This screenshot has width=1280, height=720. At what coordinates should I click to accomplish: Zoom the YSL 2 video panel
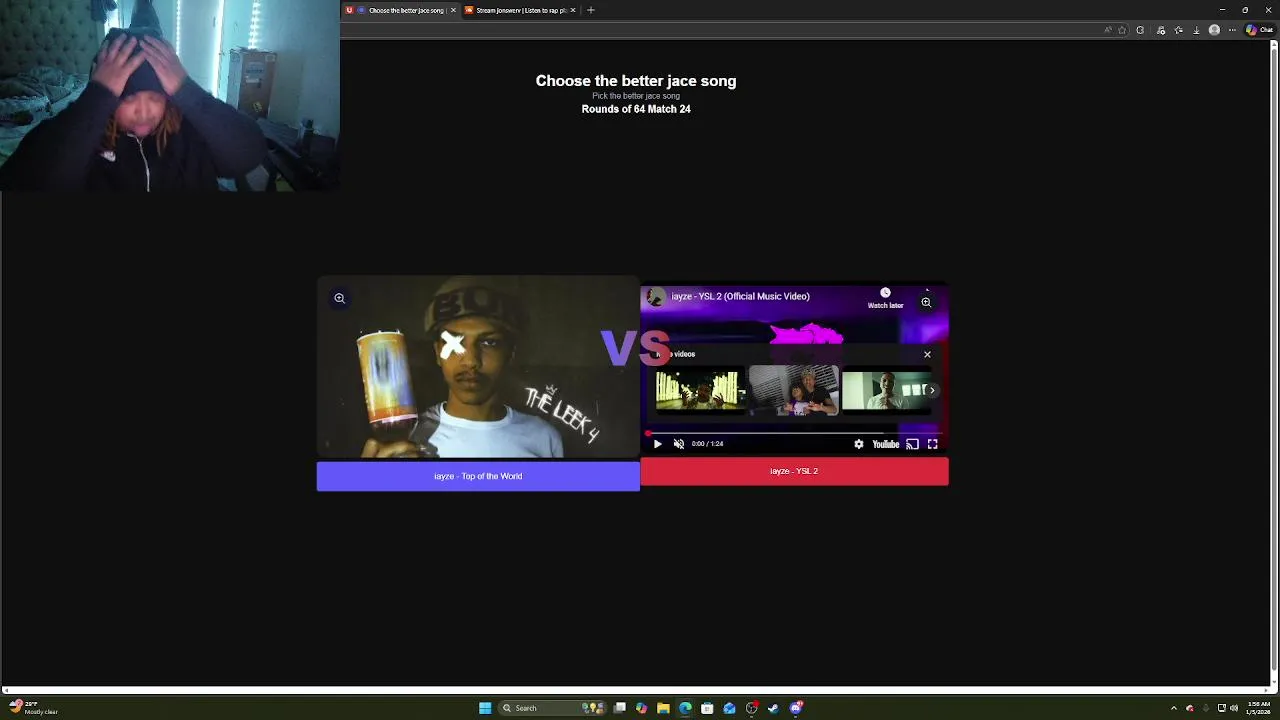(926, 302)
